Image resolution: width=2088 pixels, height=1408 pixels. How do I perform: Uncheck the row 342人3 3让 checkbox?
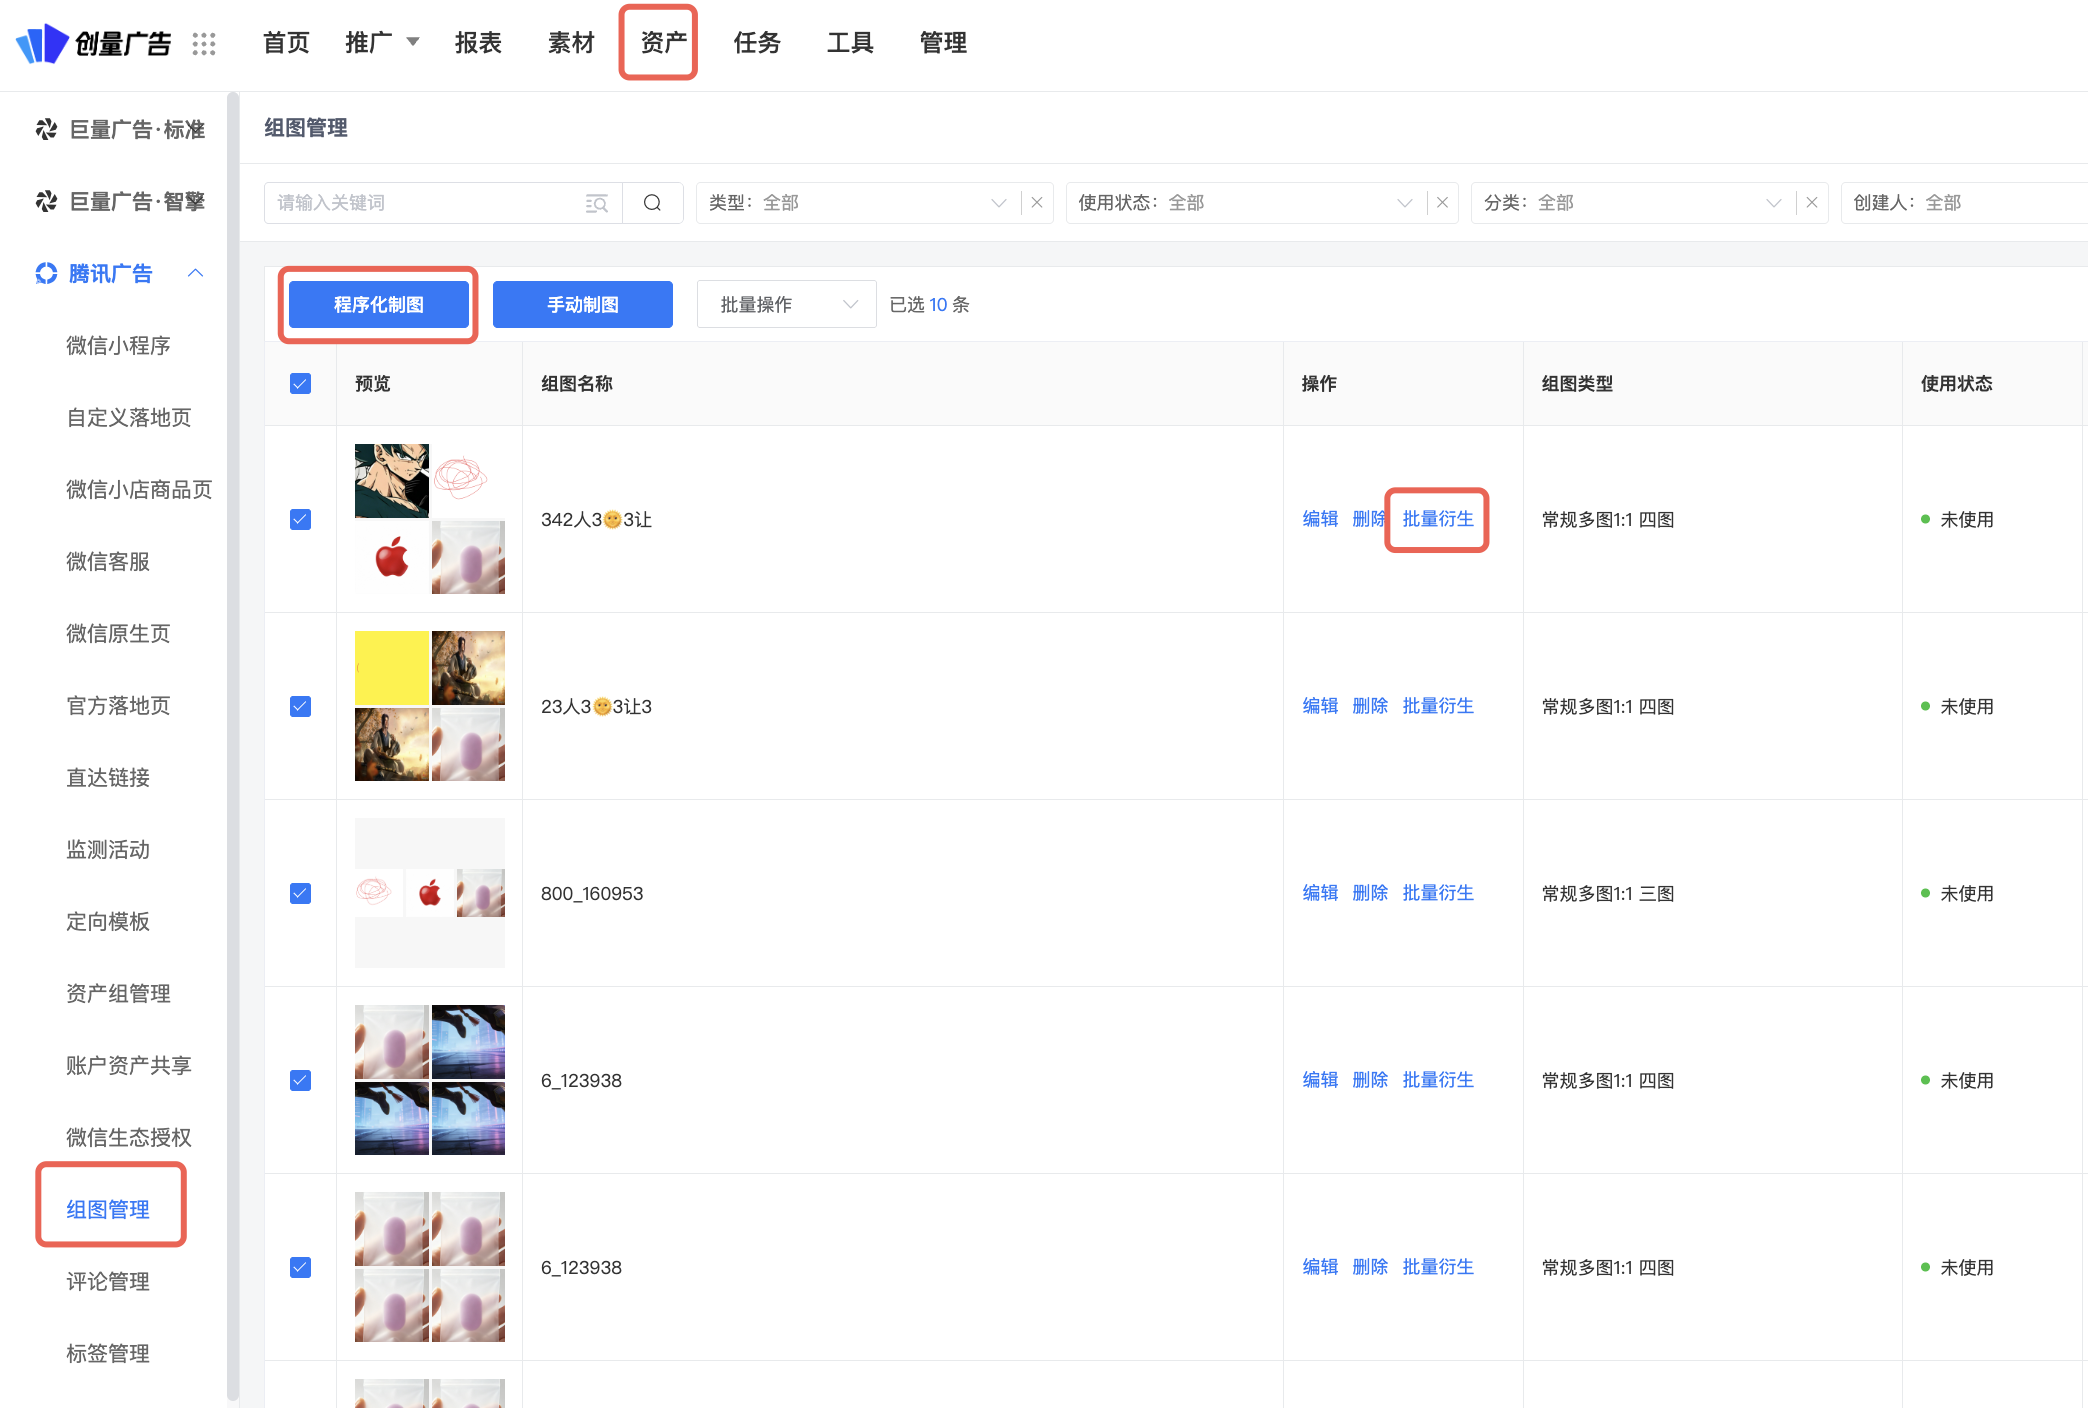tap(300, 519)
